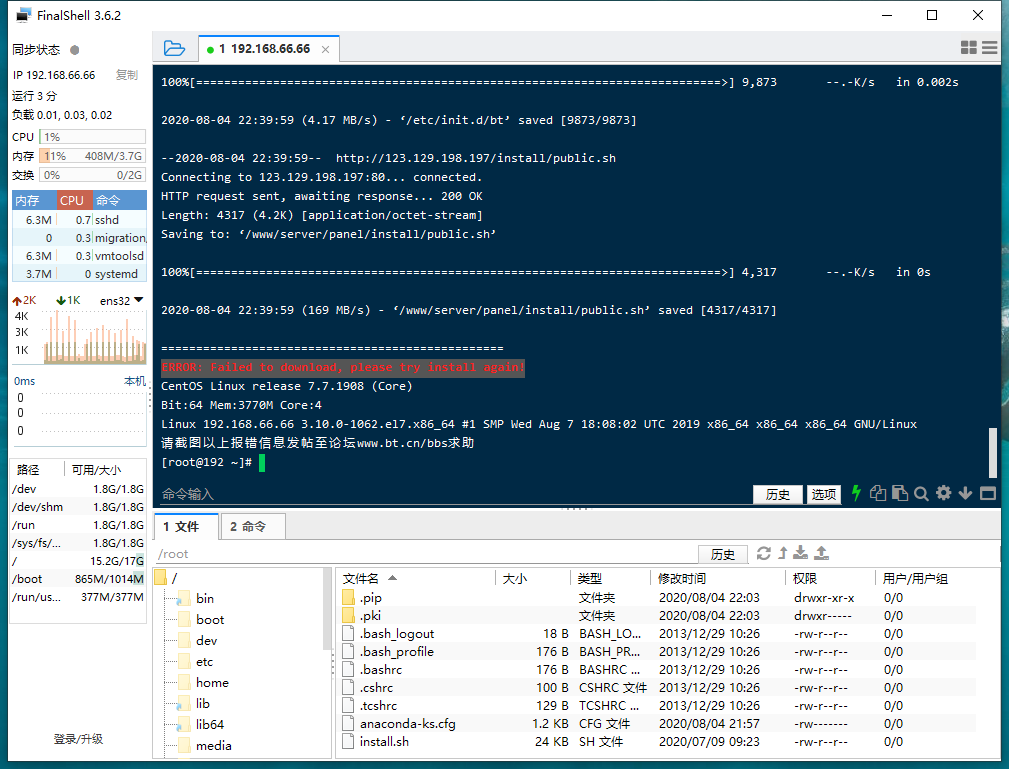Click the file upload icon
The height and width of the screenshot is (769, 1009).
pyautogui.click(x=822, y=553)
